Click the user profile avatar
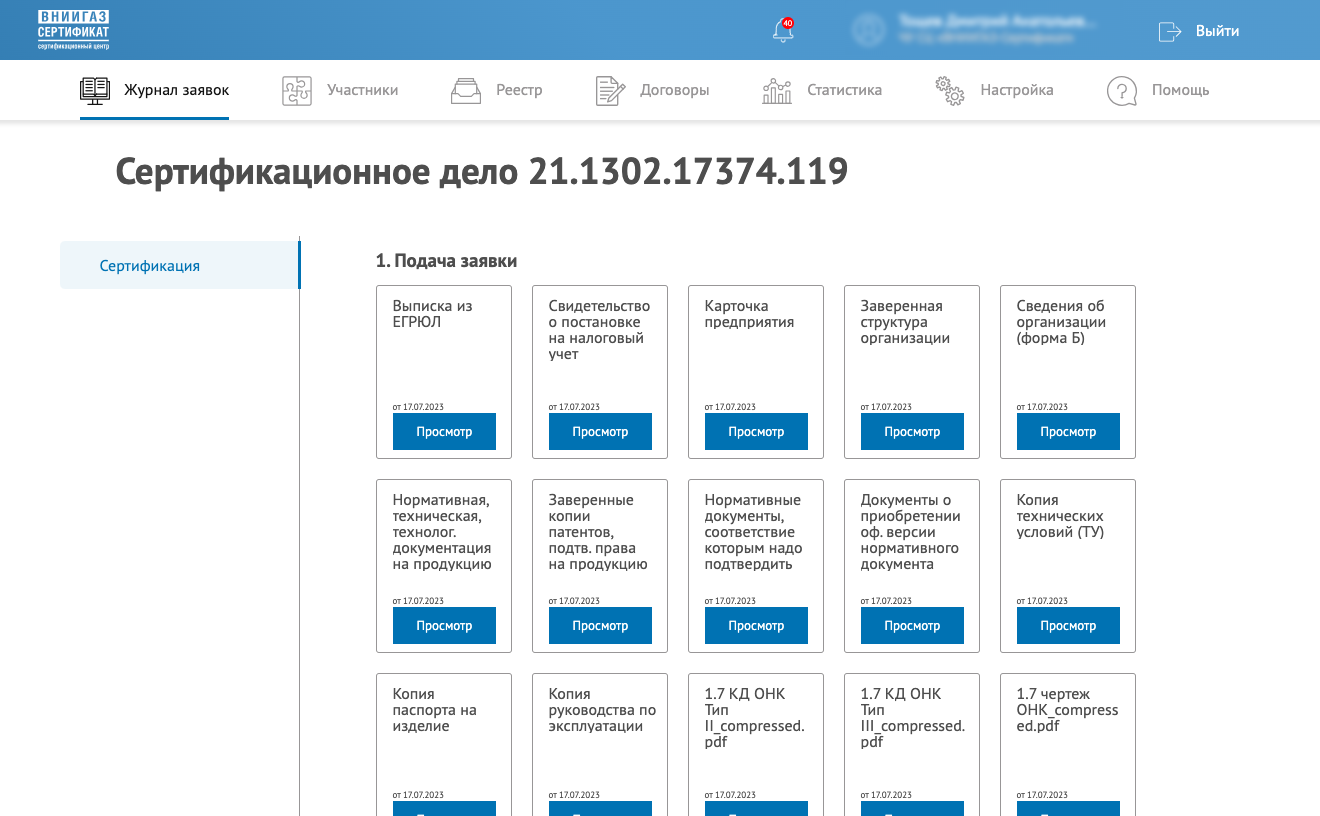 pos(870,30)
